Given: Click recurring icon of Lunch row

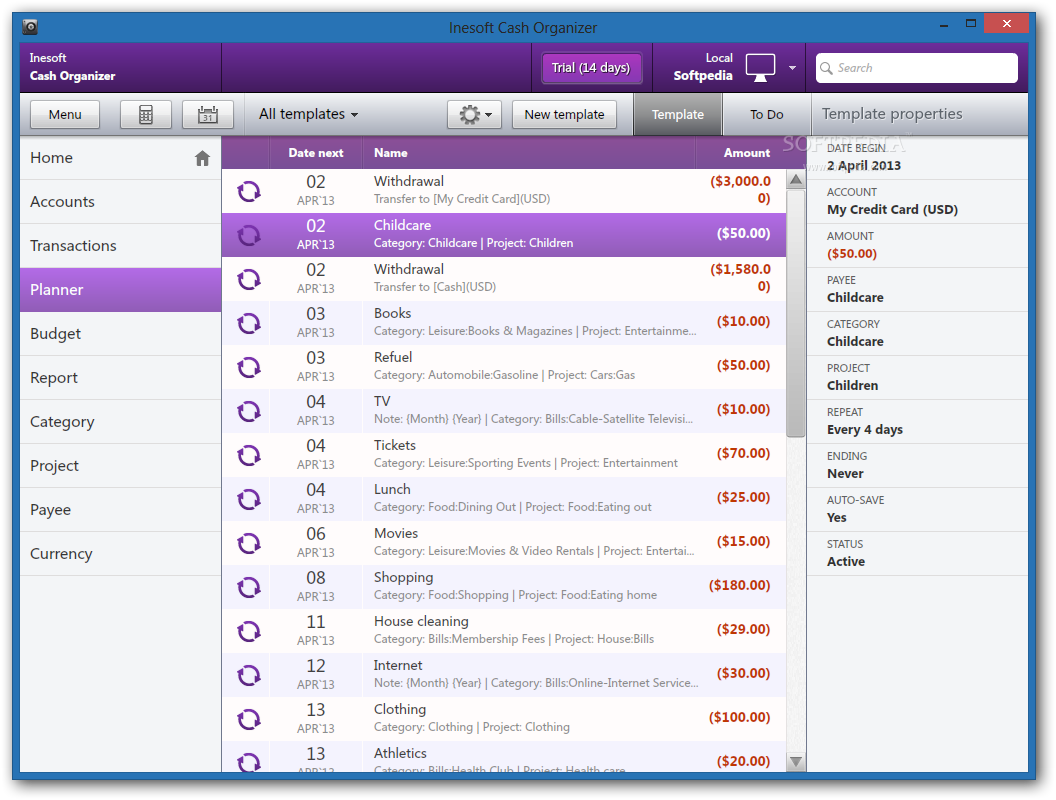Looking at the screenshot, I should pos(249,499).
